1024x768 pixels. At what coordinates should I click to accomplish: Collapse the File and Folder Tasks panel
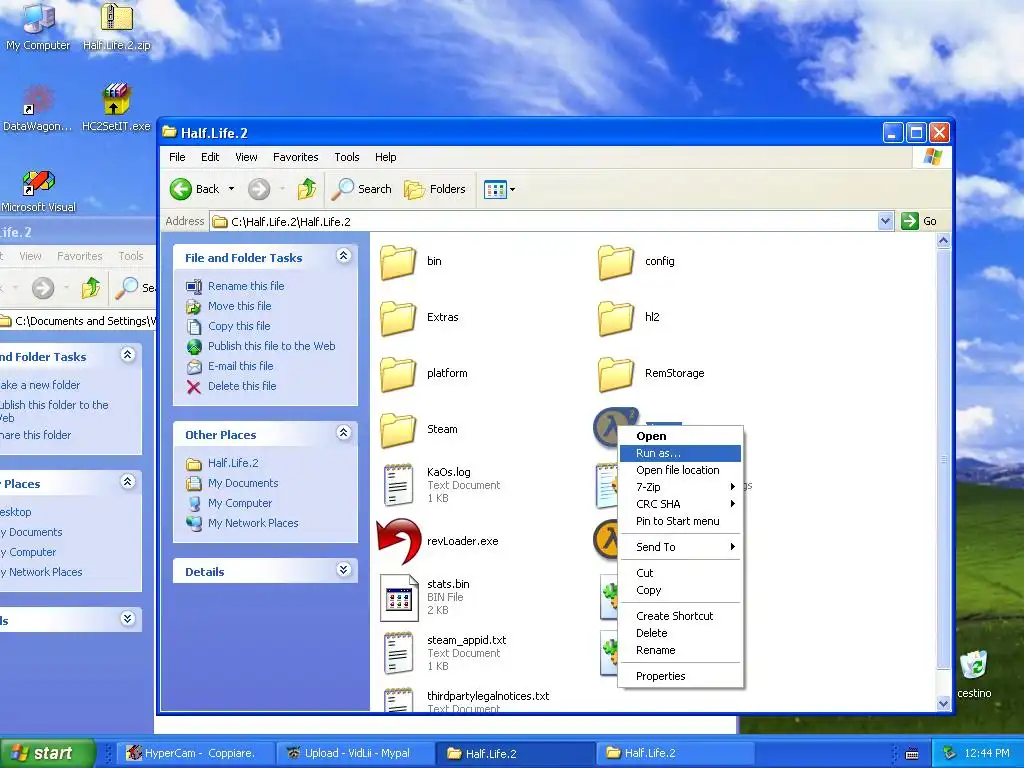point(344,256)
